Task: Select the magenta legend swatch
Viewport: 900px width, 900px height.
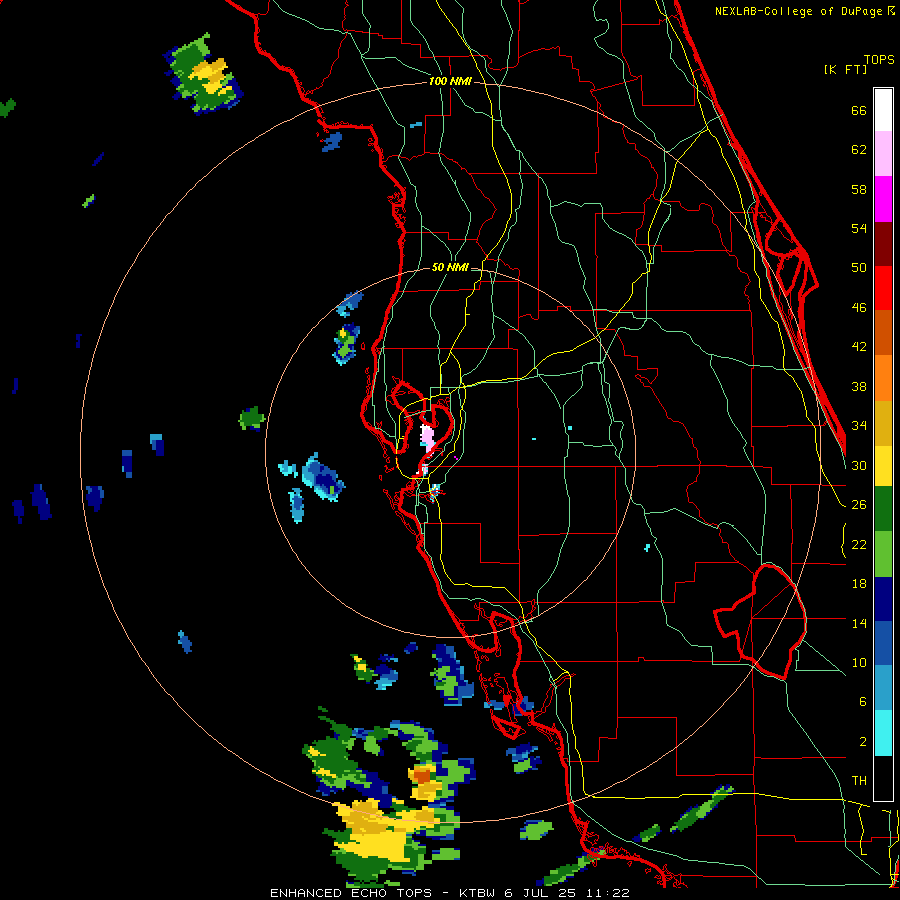Action: (883, 199)
